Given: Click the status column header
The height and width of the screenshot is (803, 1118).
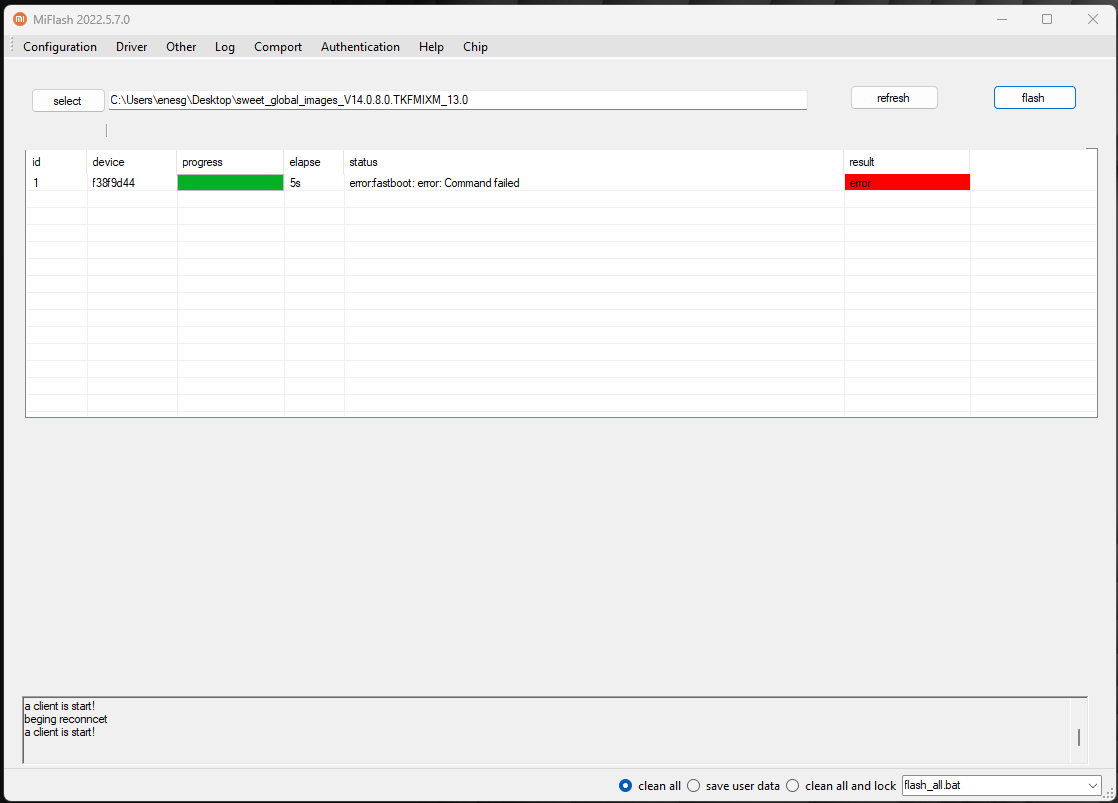Looking at the screenshot, I should [593, 163].
